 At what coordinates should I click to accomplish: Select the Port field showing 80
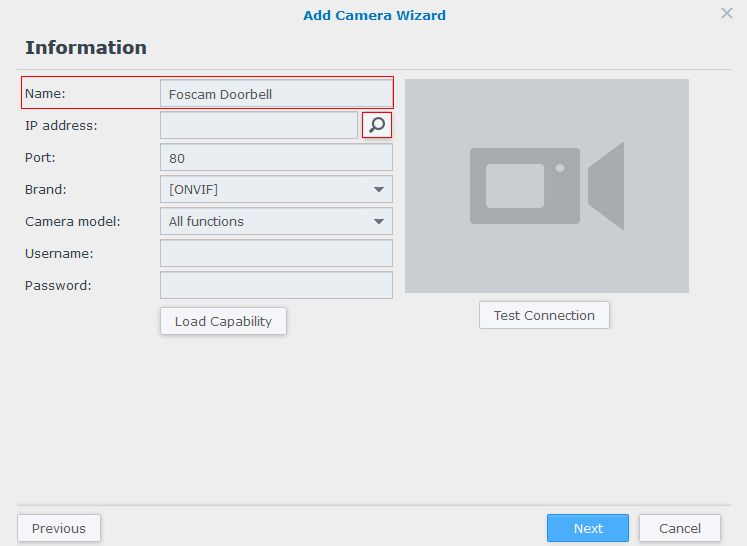coord(276,158)
